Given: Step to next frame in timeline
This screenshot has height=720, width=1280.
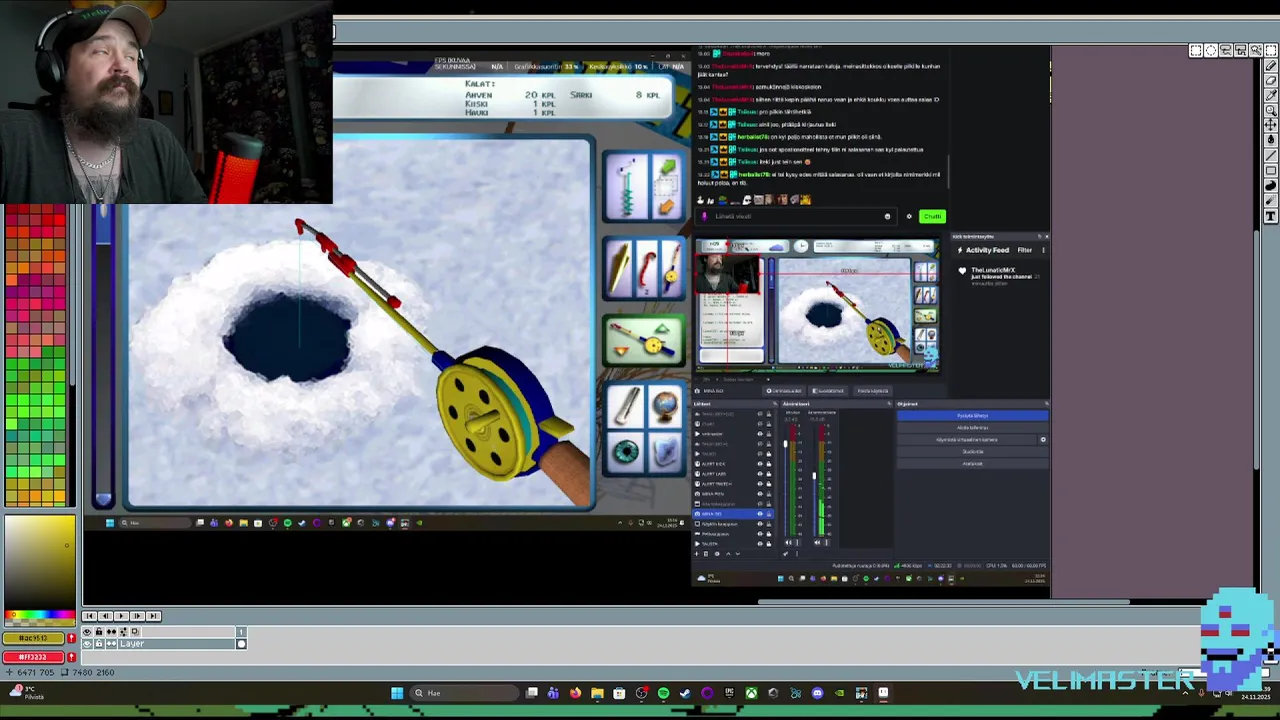Looking at the screenshot, I should pyautogui.click(x=137, y=616).
